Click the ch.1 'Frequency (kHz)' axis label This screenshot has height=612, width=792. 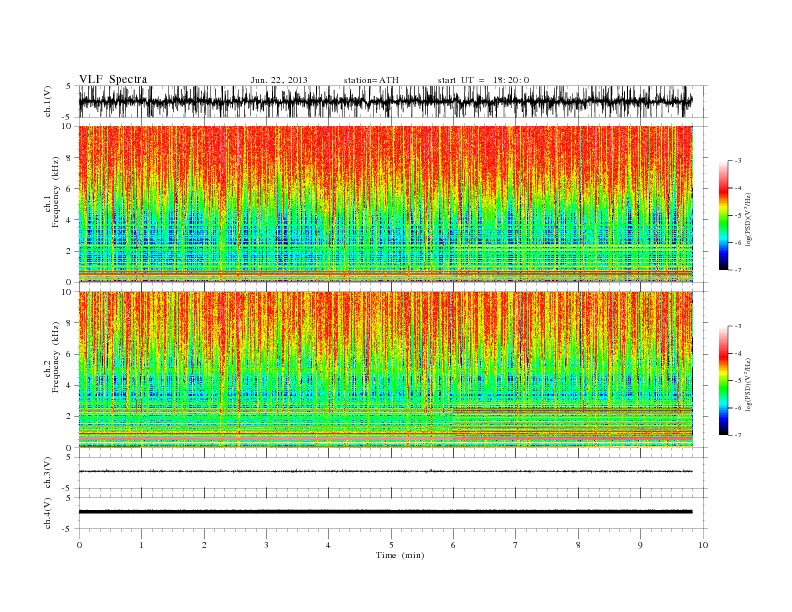coord(56,192)
